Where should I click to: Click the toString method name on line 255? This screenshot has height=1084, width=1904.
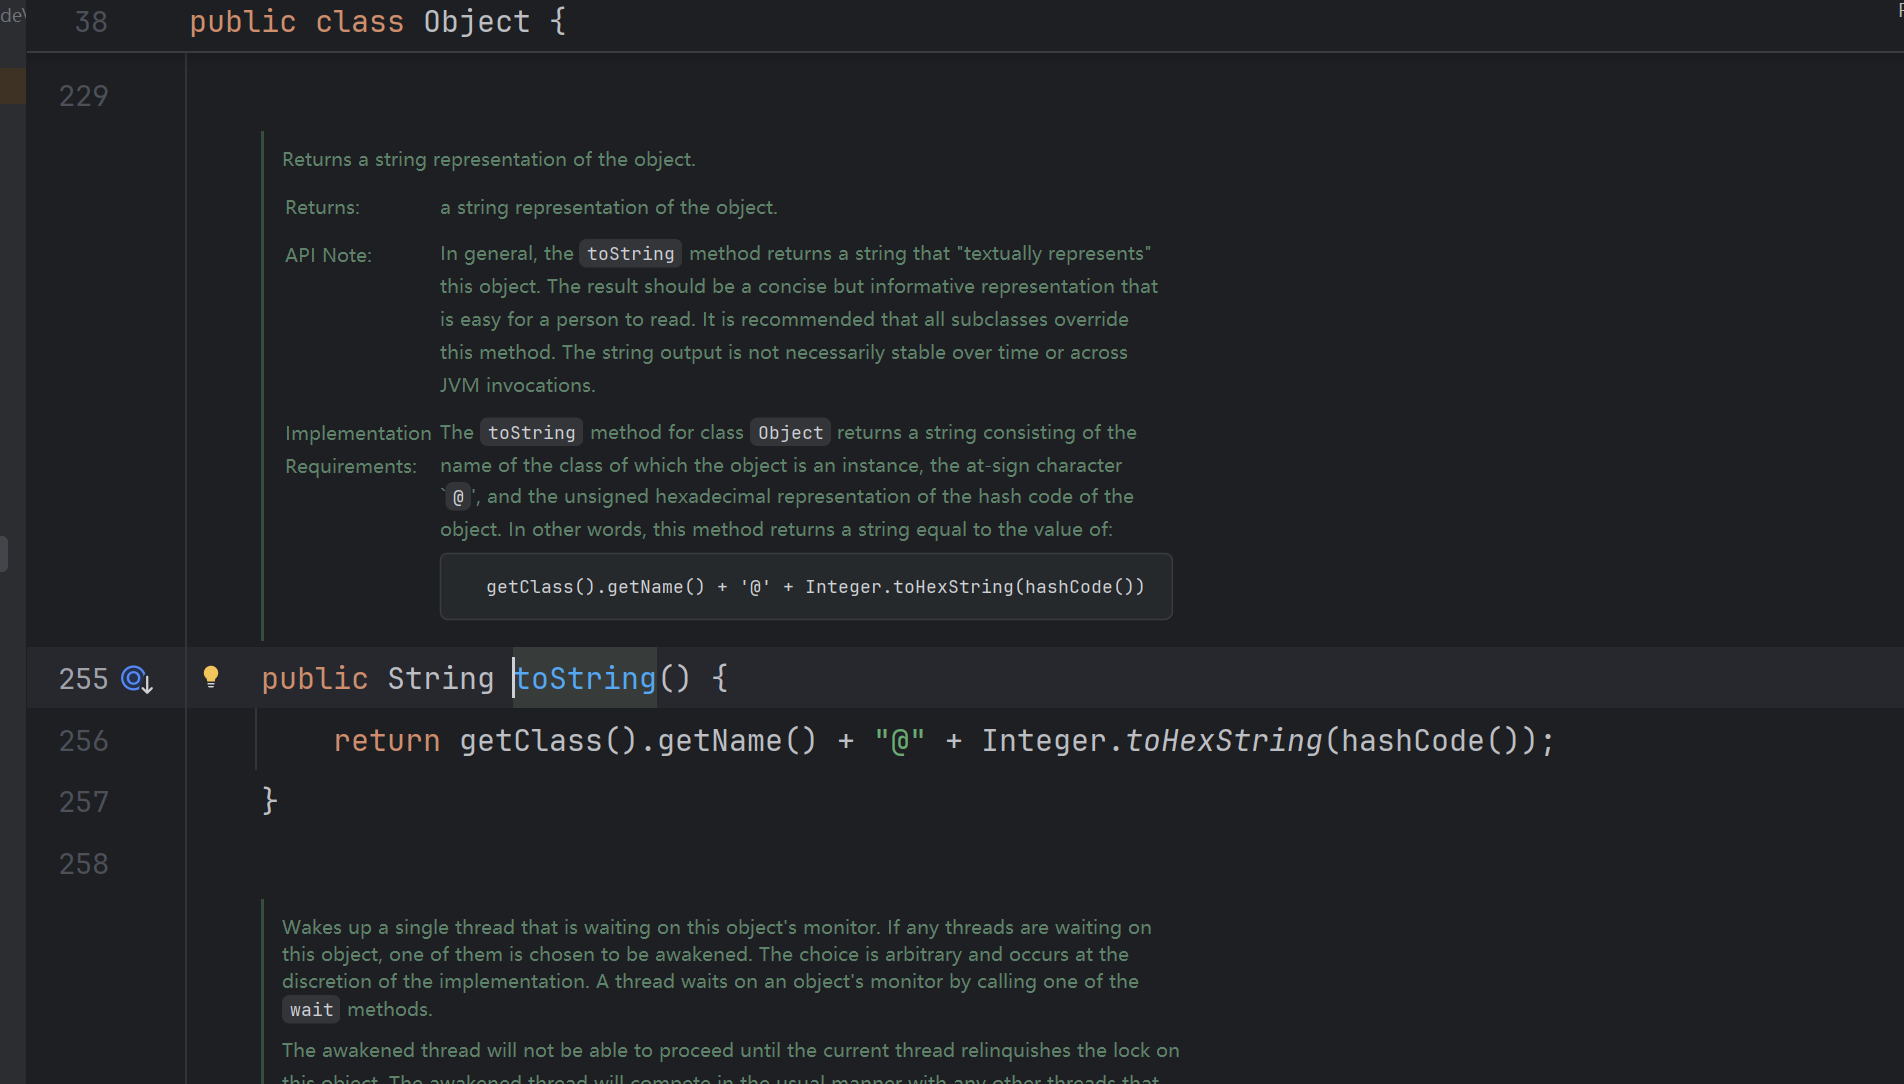tap(585, 679)
